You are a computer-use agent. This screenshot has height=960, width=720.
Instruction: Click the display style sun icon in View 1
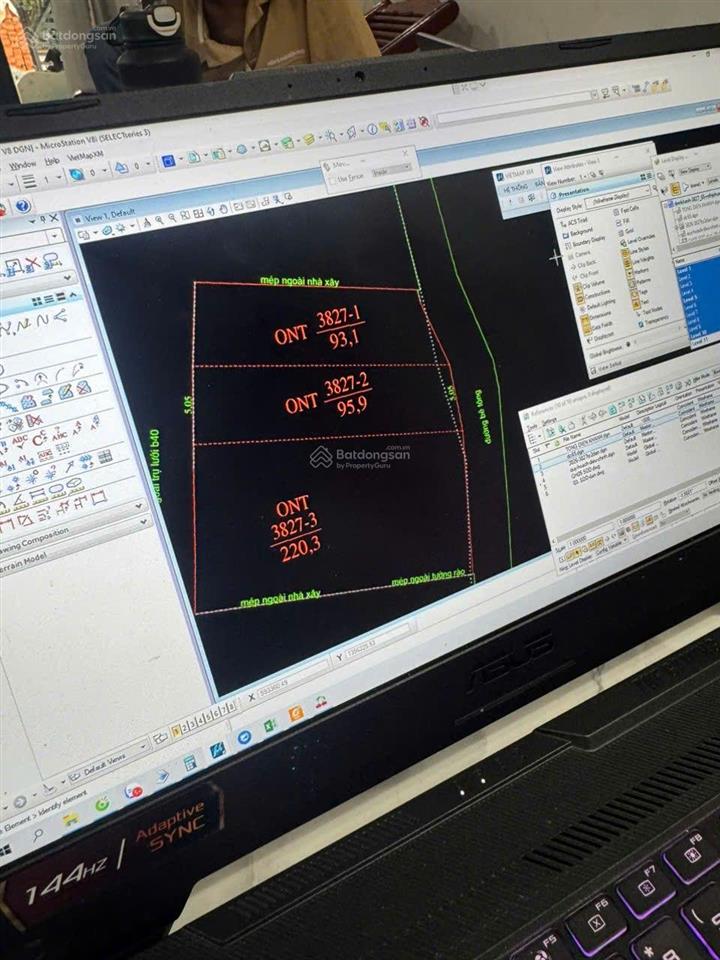tap(121, 228)
